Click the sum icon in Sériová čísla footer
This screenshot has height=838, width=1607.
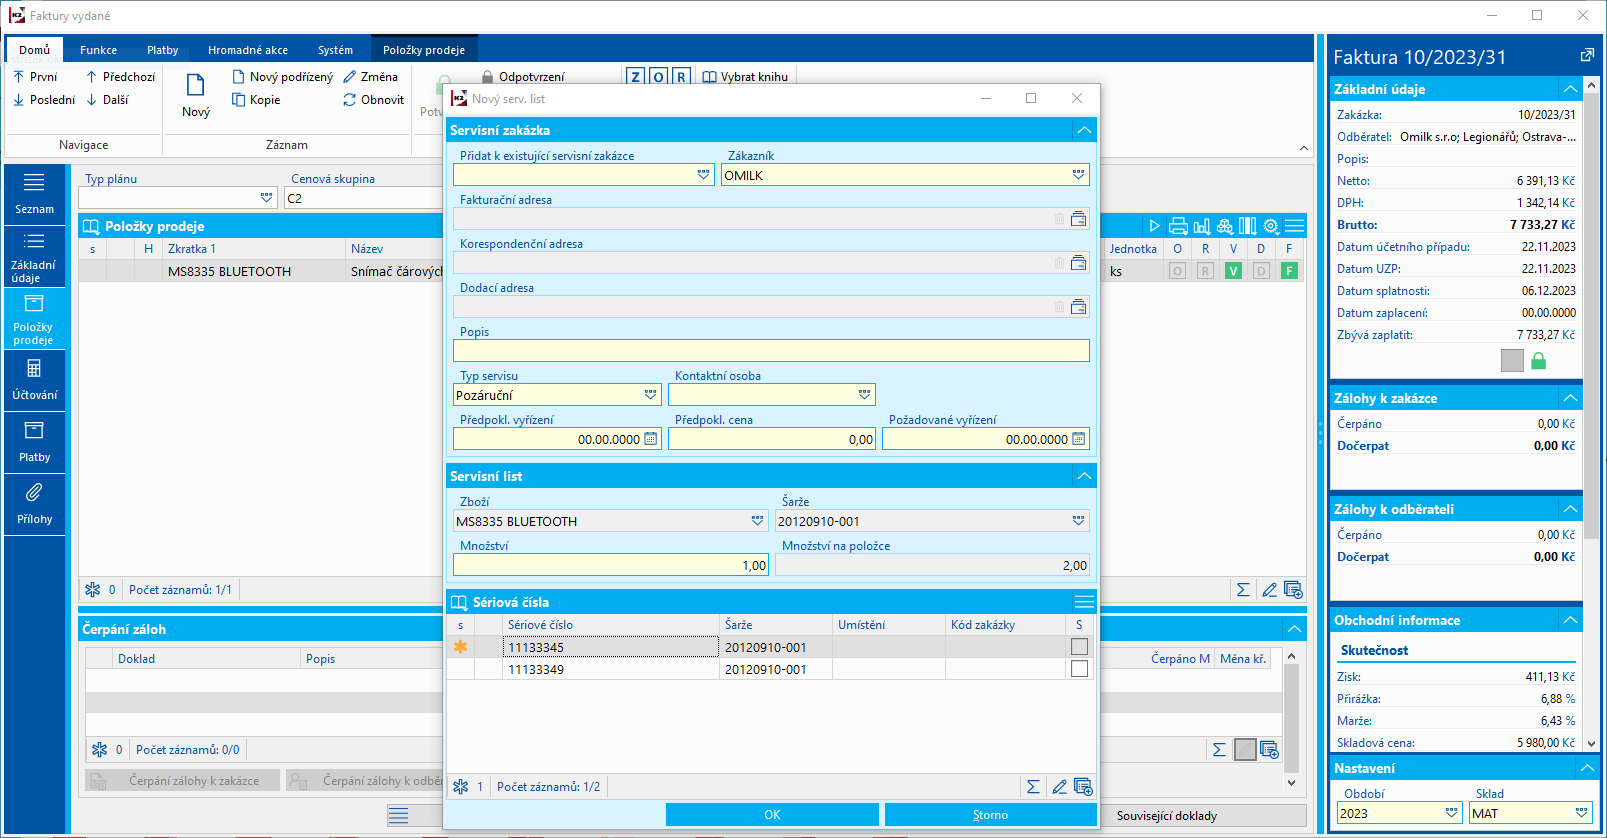[x=1033, y=787]
